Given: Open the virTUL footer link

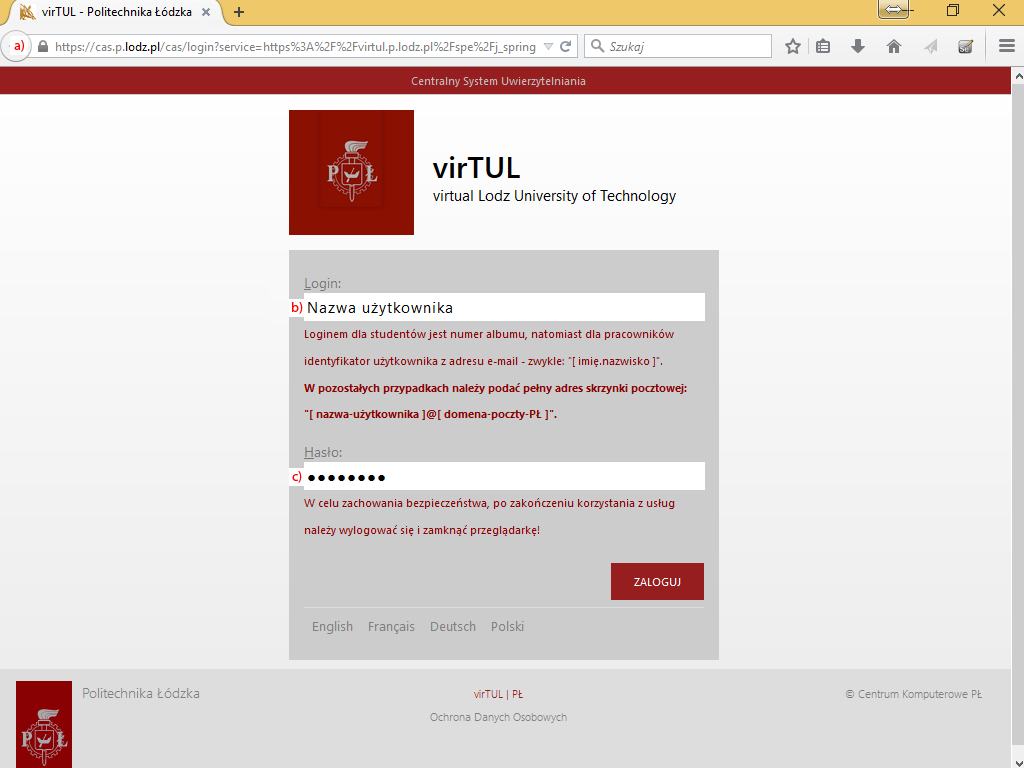Looking at the screenshot, I should coord(488,694).
